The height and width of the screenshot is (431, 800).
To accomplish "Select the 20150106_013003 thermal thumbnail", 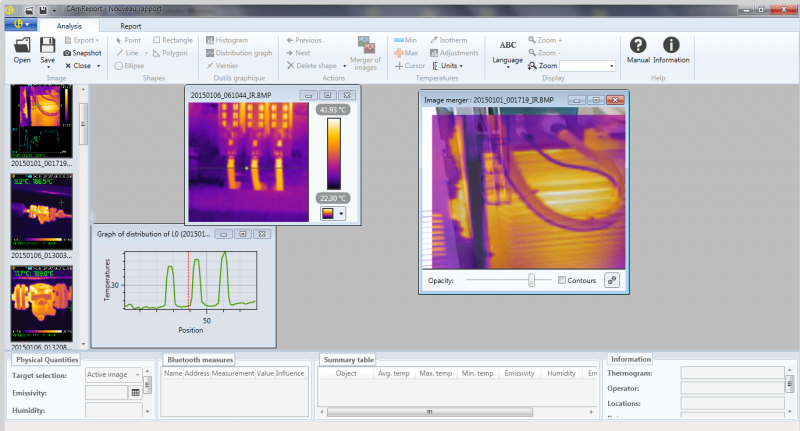I will (42, 210).
